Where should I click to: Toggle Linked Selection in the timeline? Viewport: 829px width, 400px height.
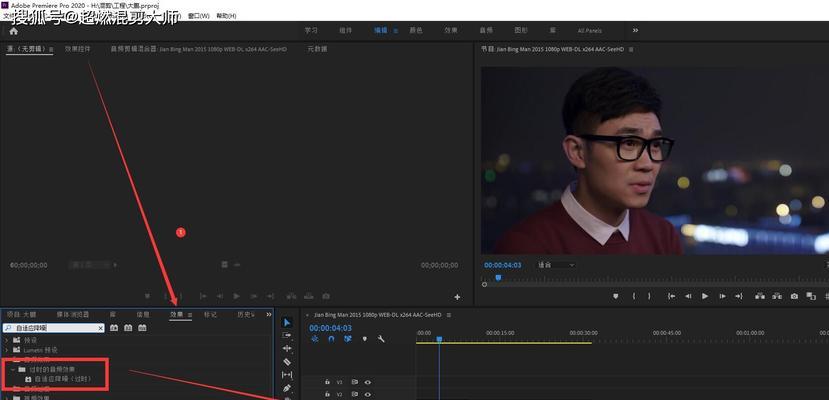347,339
